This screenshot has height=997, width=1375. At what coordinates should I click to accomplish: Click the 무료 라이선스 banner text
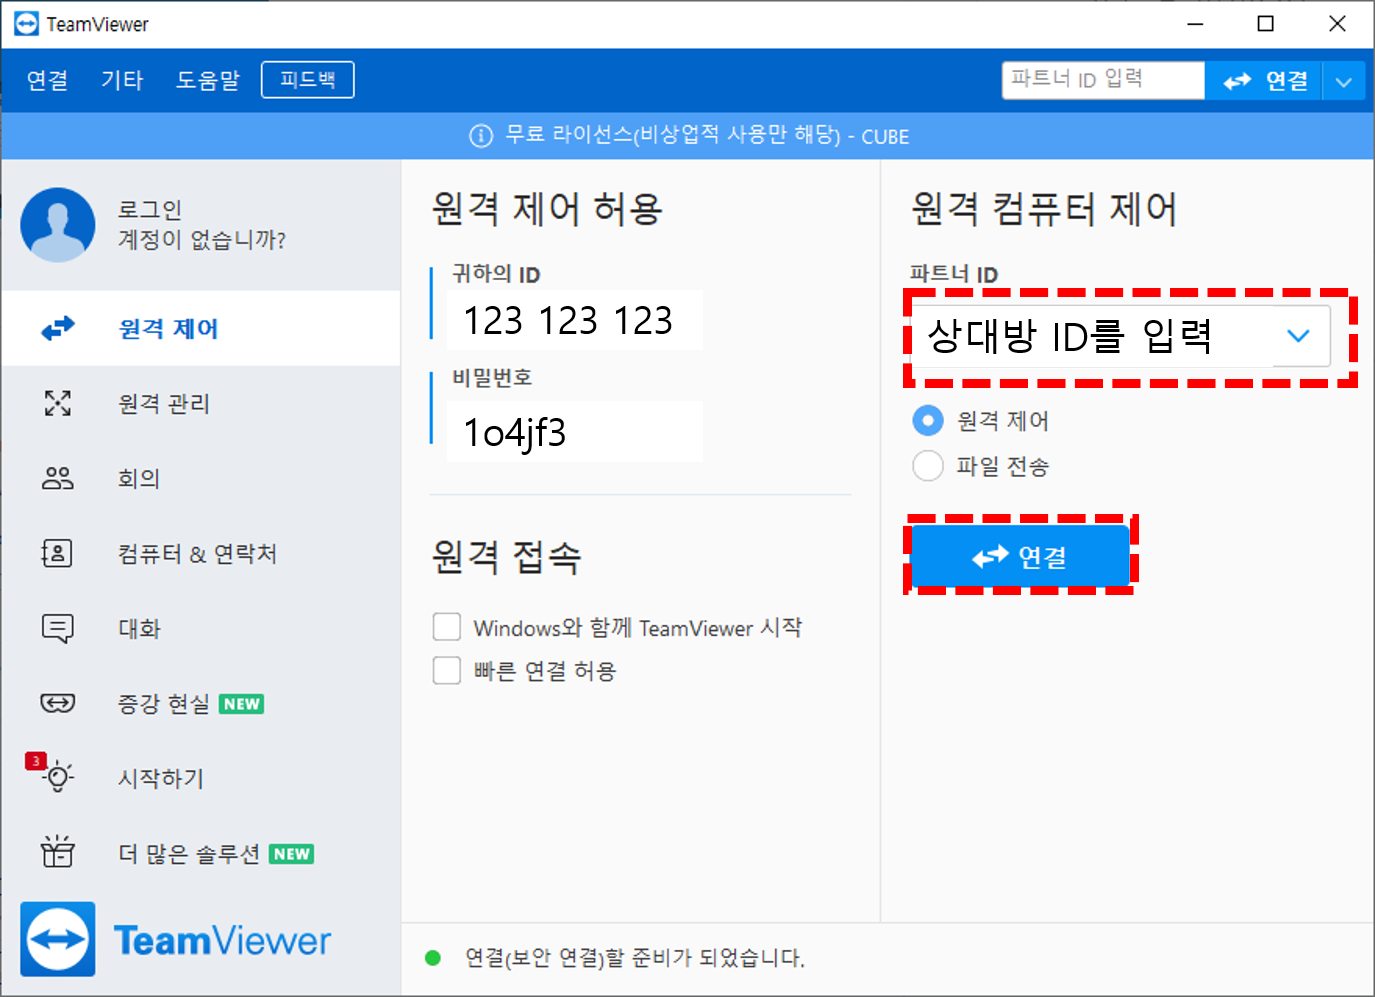(707, 135)
